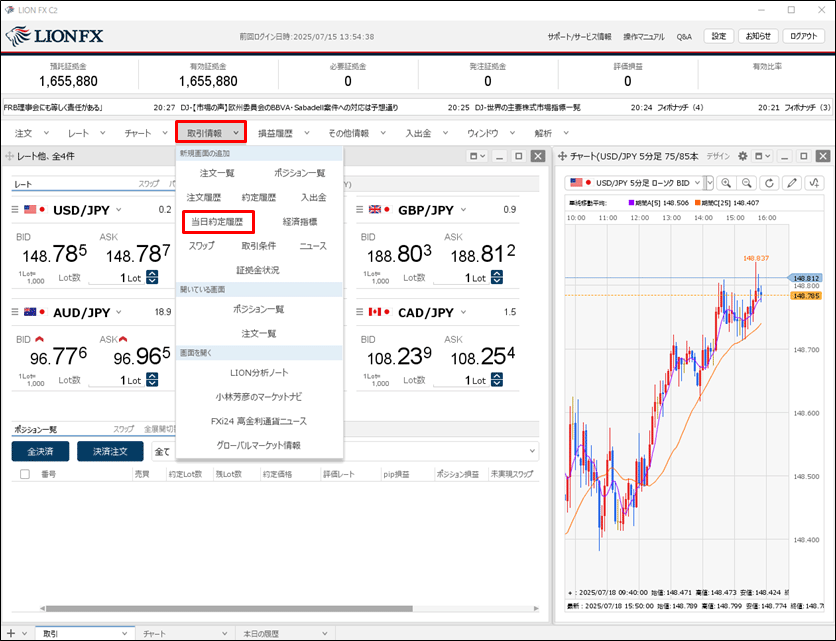Click the USD/JPY panel hamburger menu icon
The width and height of the screenshot is (836, 641).
[x=15, y=209]
